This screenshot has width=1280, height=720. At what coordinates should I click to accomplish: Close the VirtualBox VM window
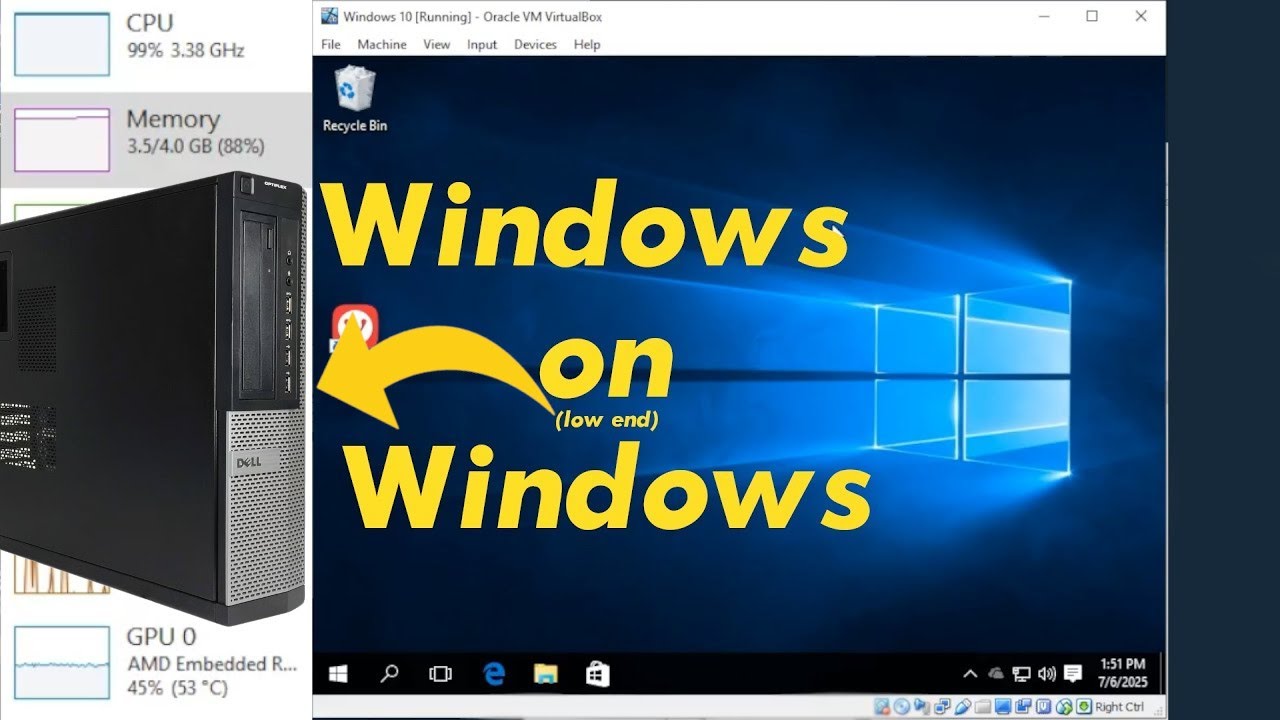click(x=1141, y=16)
